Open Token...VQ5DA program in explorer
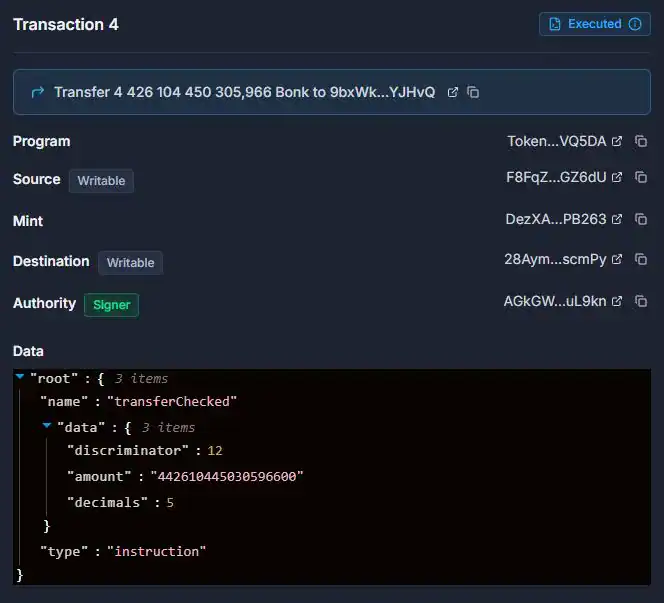This screenshot has height=603, width=664. tap(617, 141)
